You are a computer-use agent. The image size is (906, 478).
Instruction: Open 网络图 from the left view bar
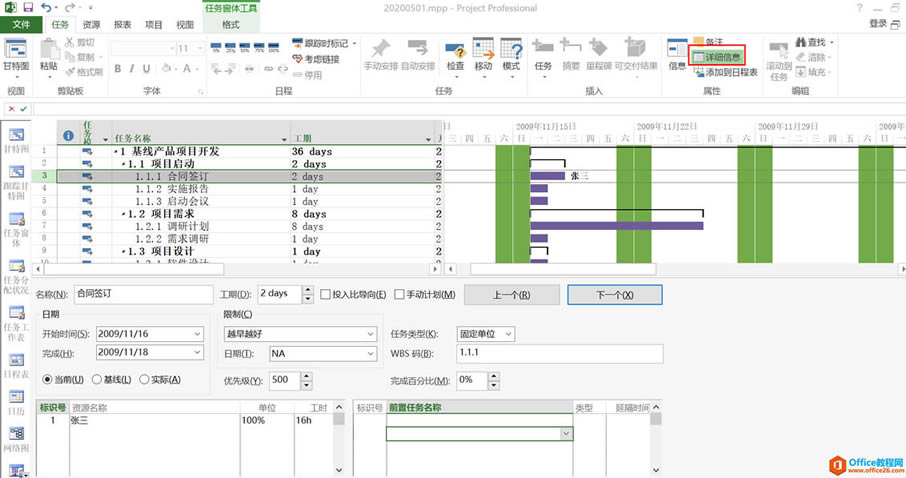pos(16,441)
